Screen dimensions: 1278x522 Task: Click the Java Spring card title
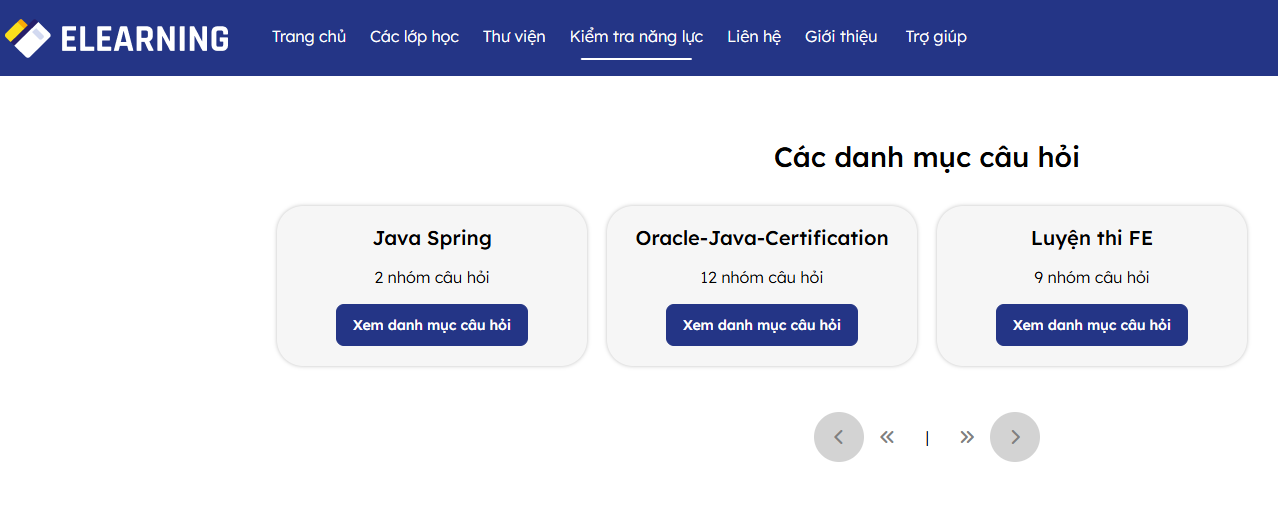[432, 238]
